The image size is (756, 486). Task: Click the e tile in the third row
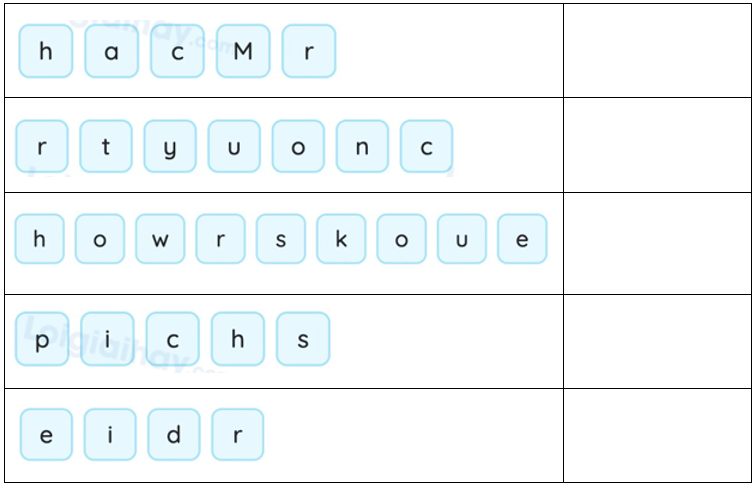(522, 240)
